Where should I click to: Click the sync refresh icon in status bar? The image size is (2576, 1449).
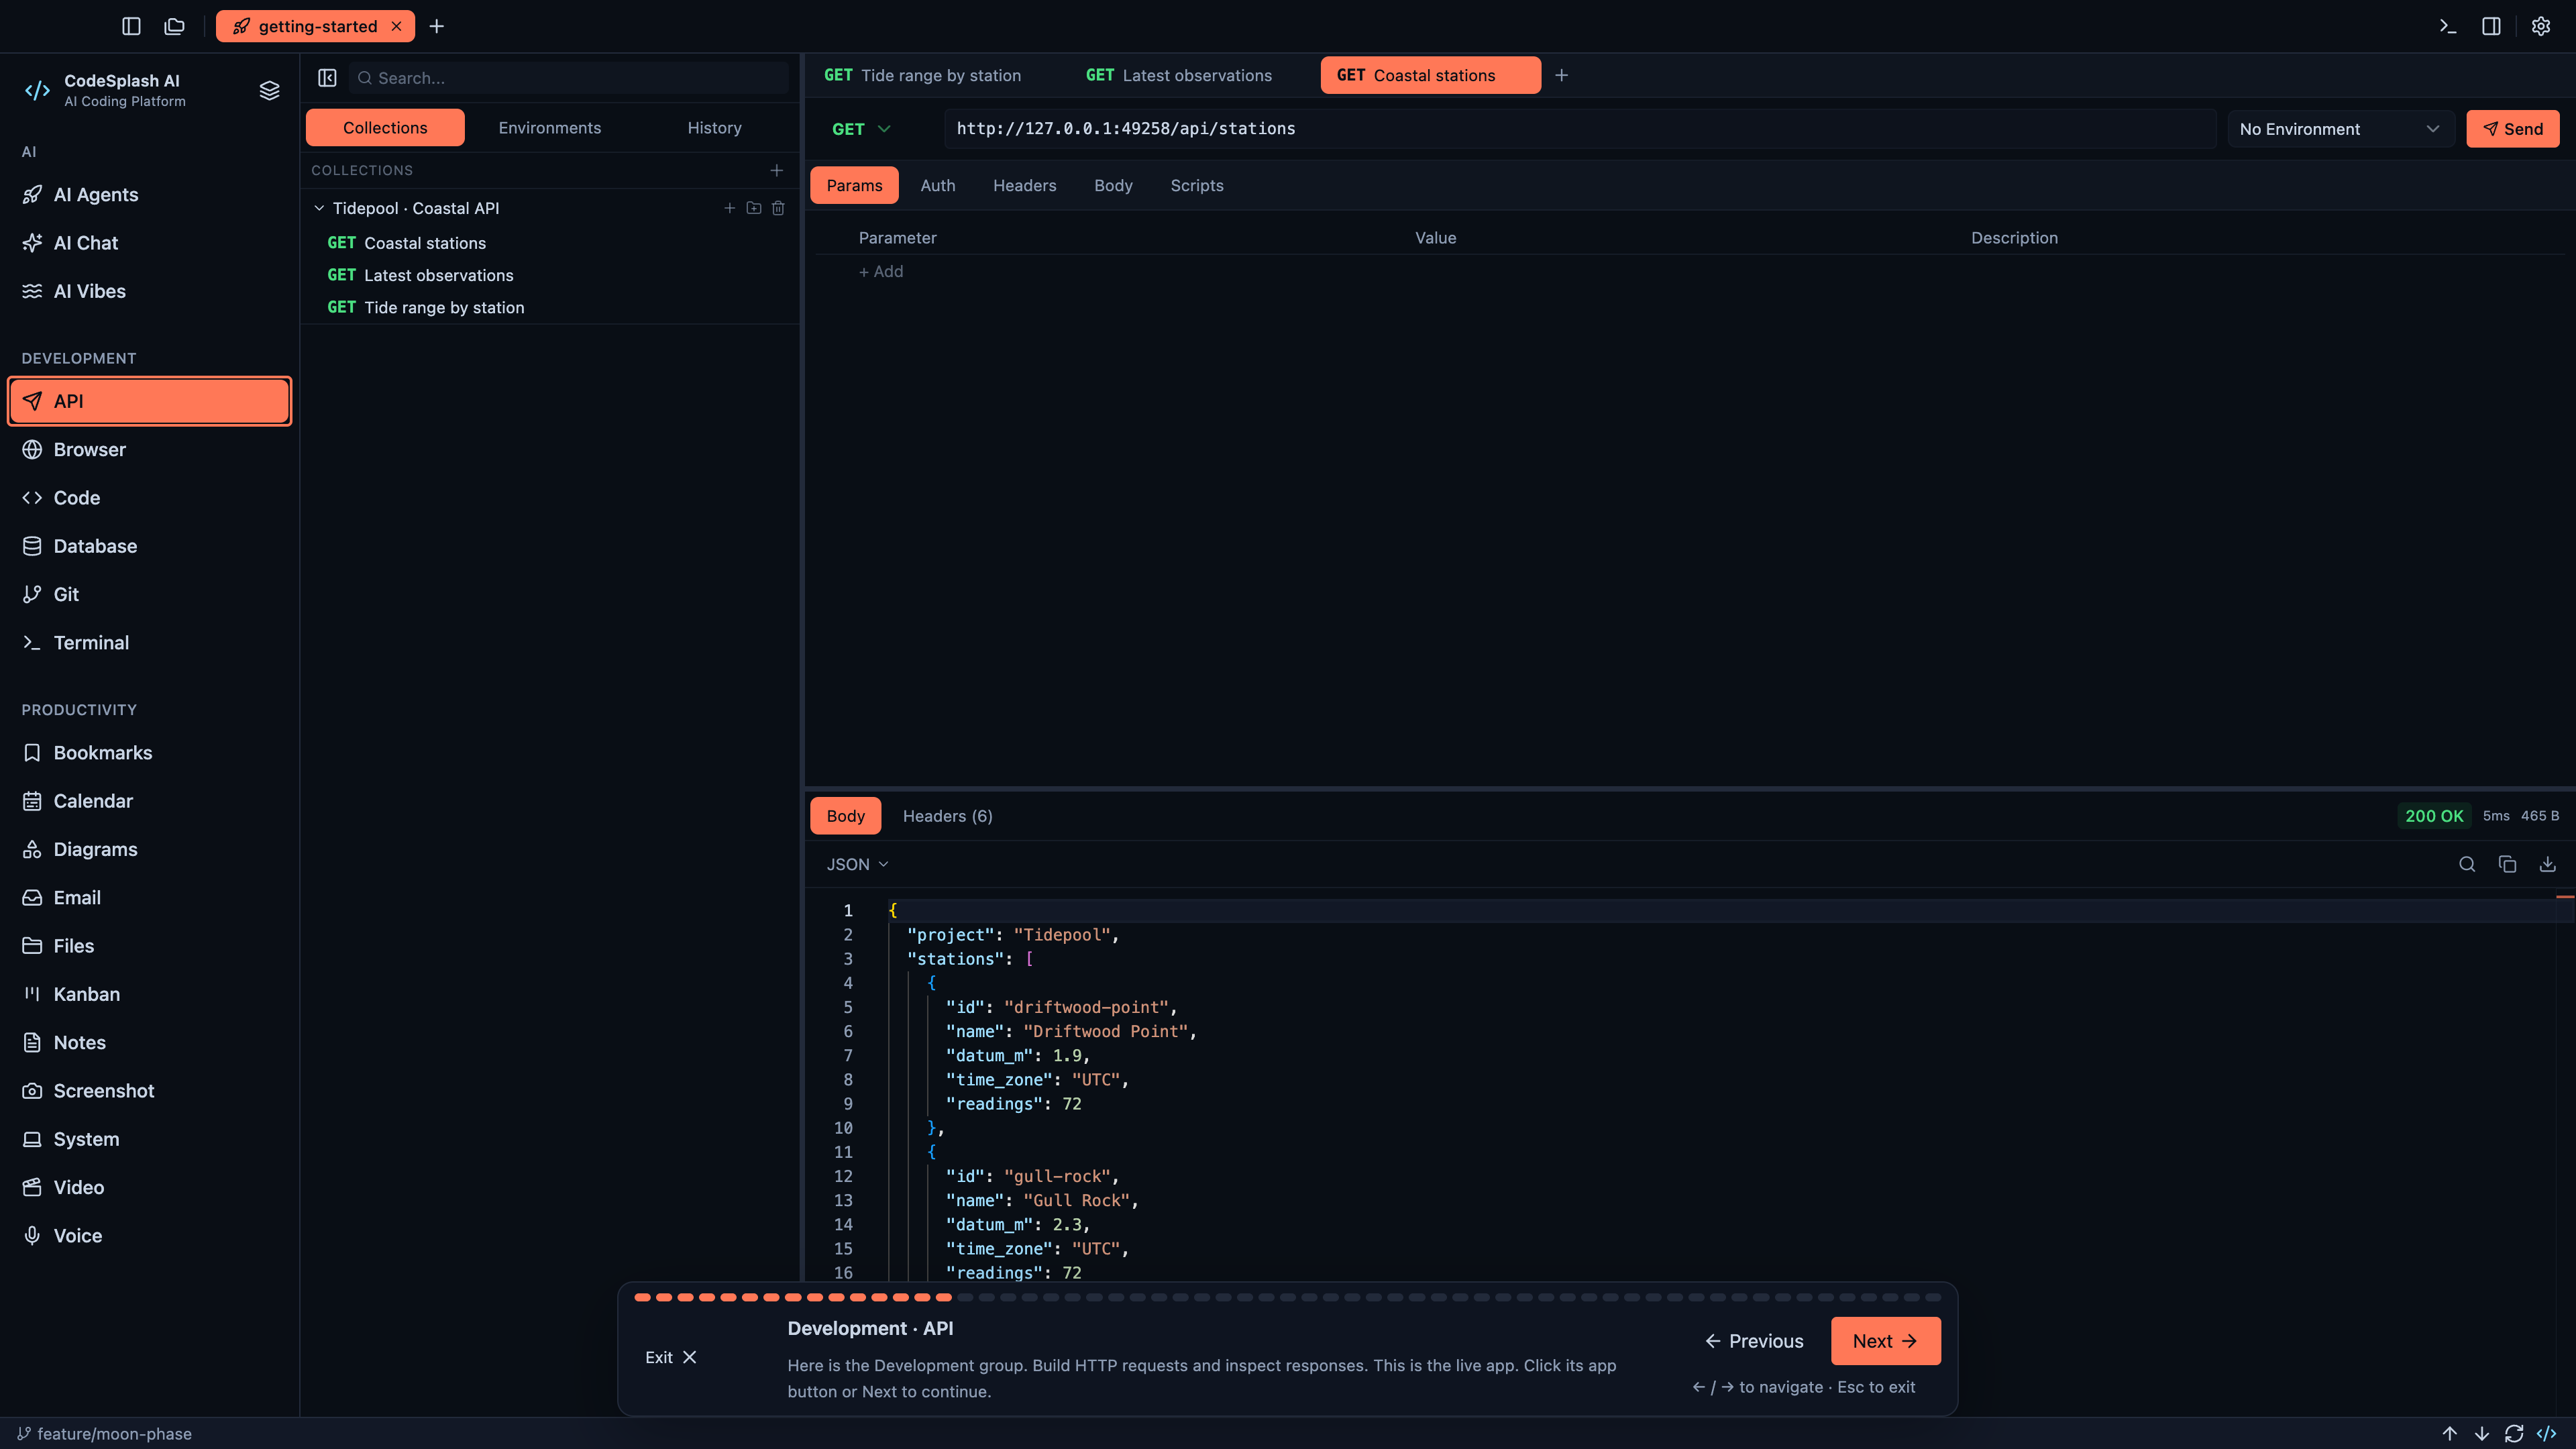(2514, 1433)
